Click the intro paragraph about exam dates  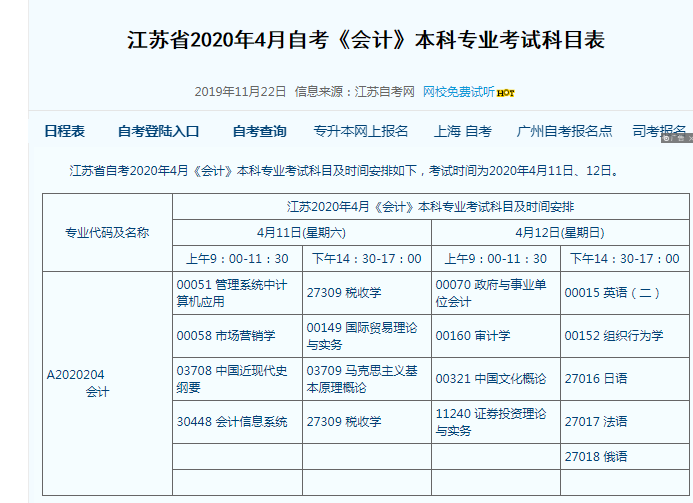coord(345,171)
